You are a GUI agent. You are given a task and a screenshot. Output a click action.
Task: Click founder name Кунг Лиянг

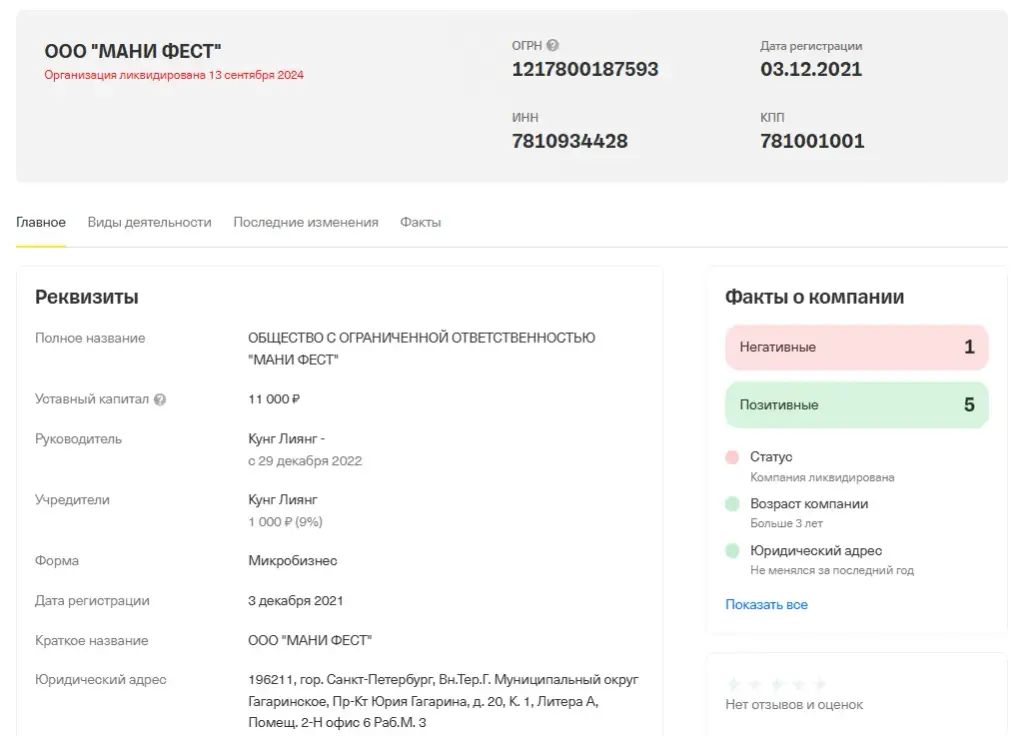pyautogui.click(x=282, y=500)
